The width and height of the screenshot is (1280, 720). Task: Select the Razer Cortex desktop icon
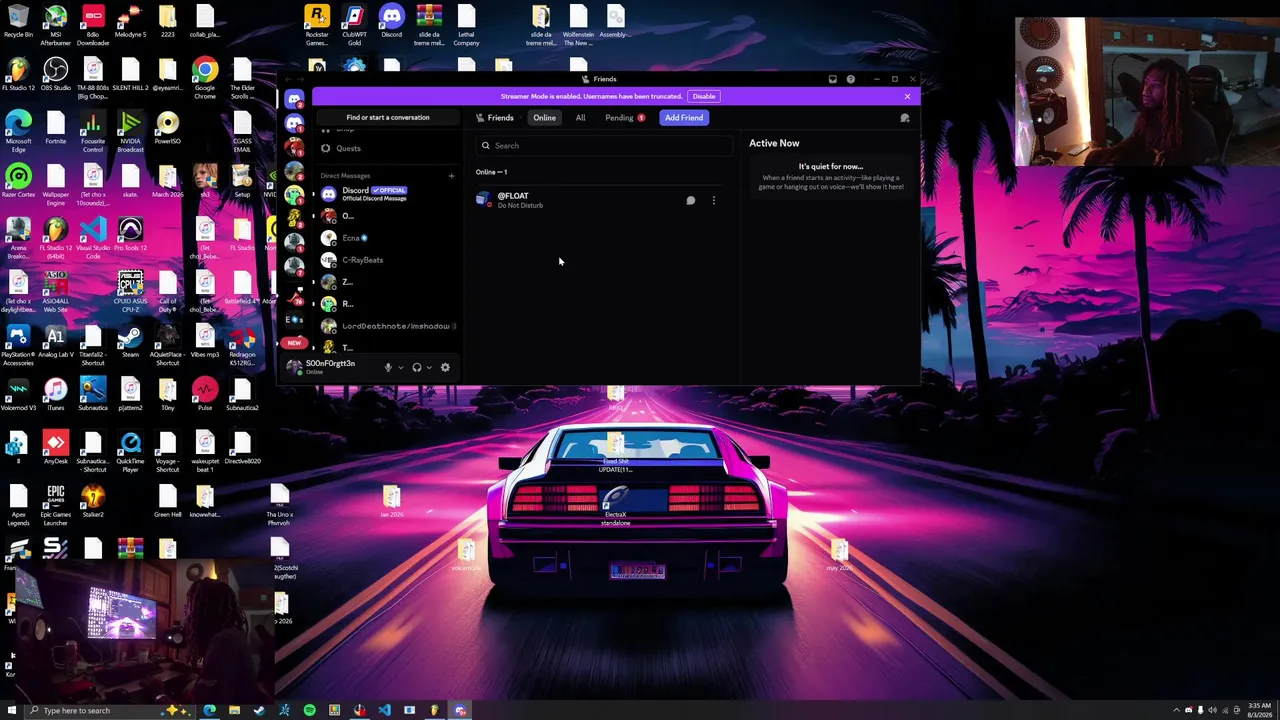(x=18, y=182)
